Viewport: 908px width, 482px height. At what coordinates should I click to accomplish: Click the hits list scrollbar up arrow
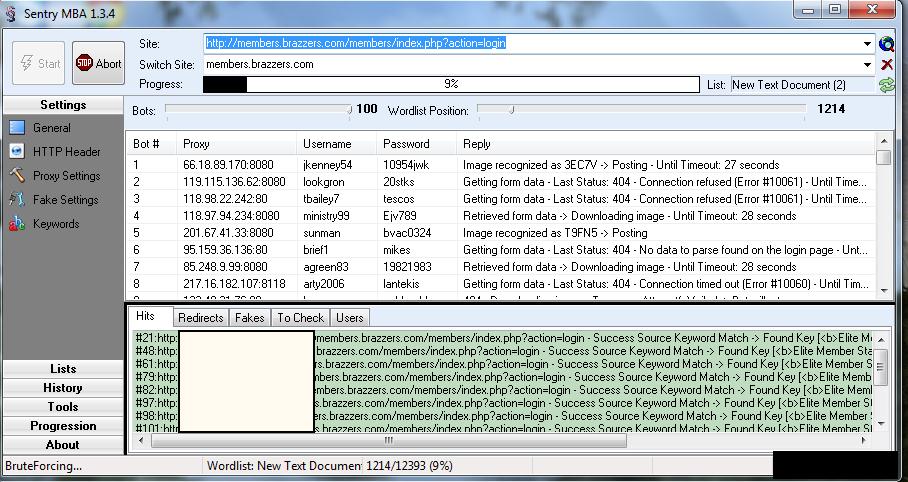pyautogui.click(x=881, y=340)
